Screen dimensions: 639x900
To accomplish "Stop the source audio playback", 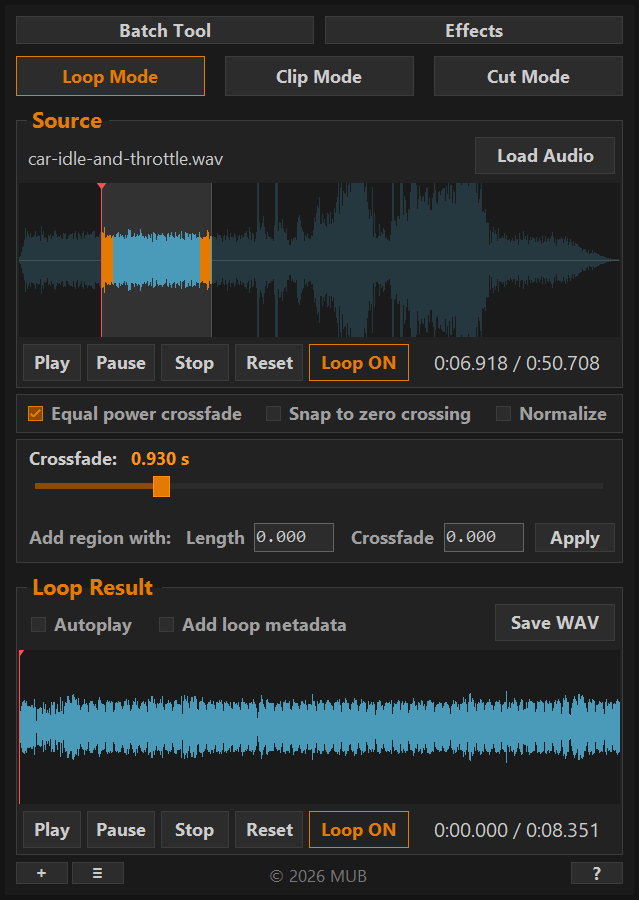I will 195,363.
